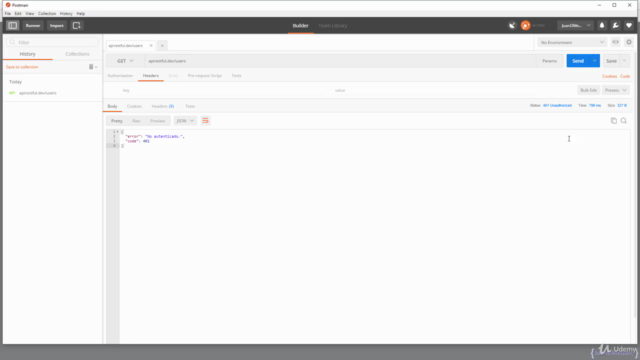
Task: Open apirestful.dev/users history entry
Action: (x=38, y=93)
